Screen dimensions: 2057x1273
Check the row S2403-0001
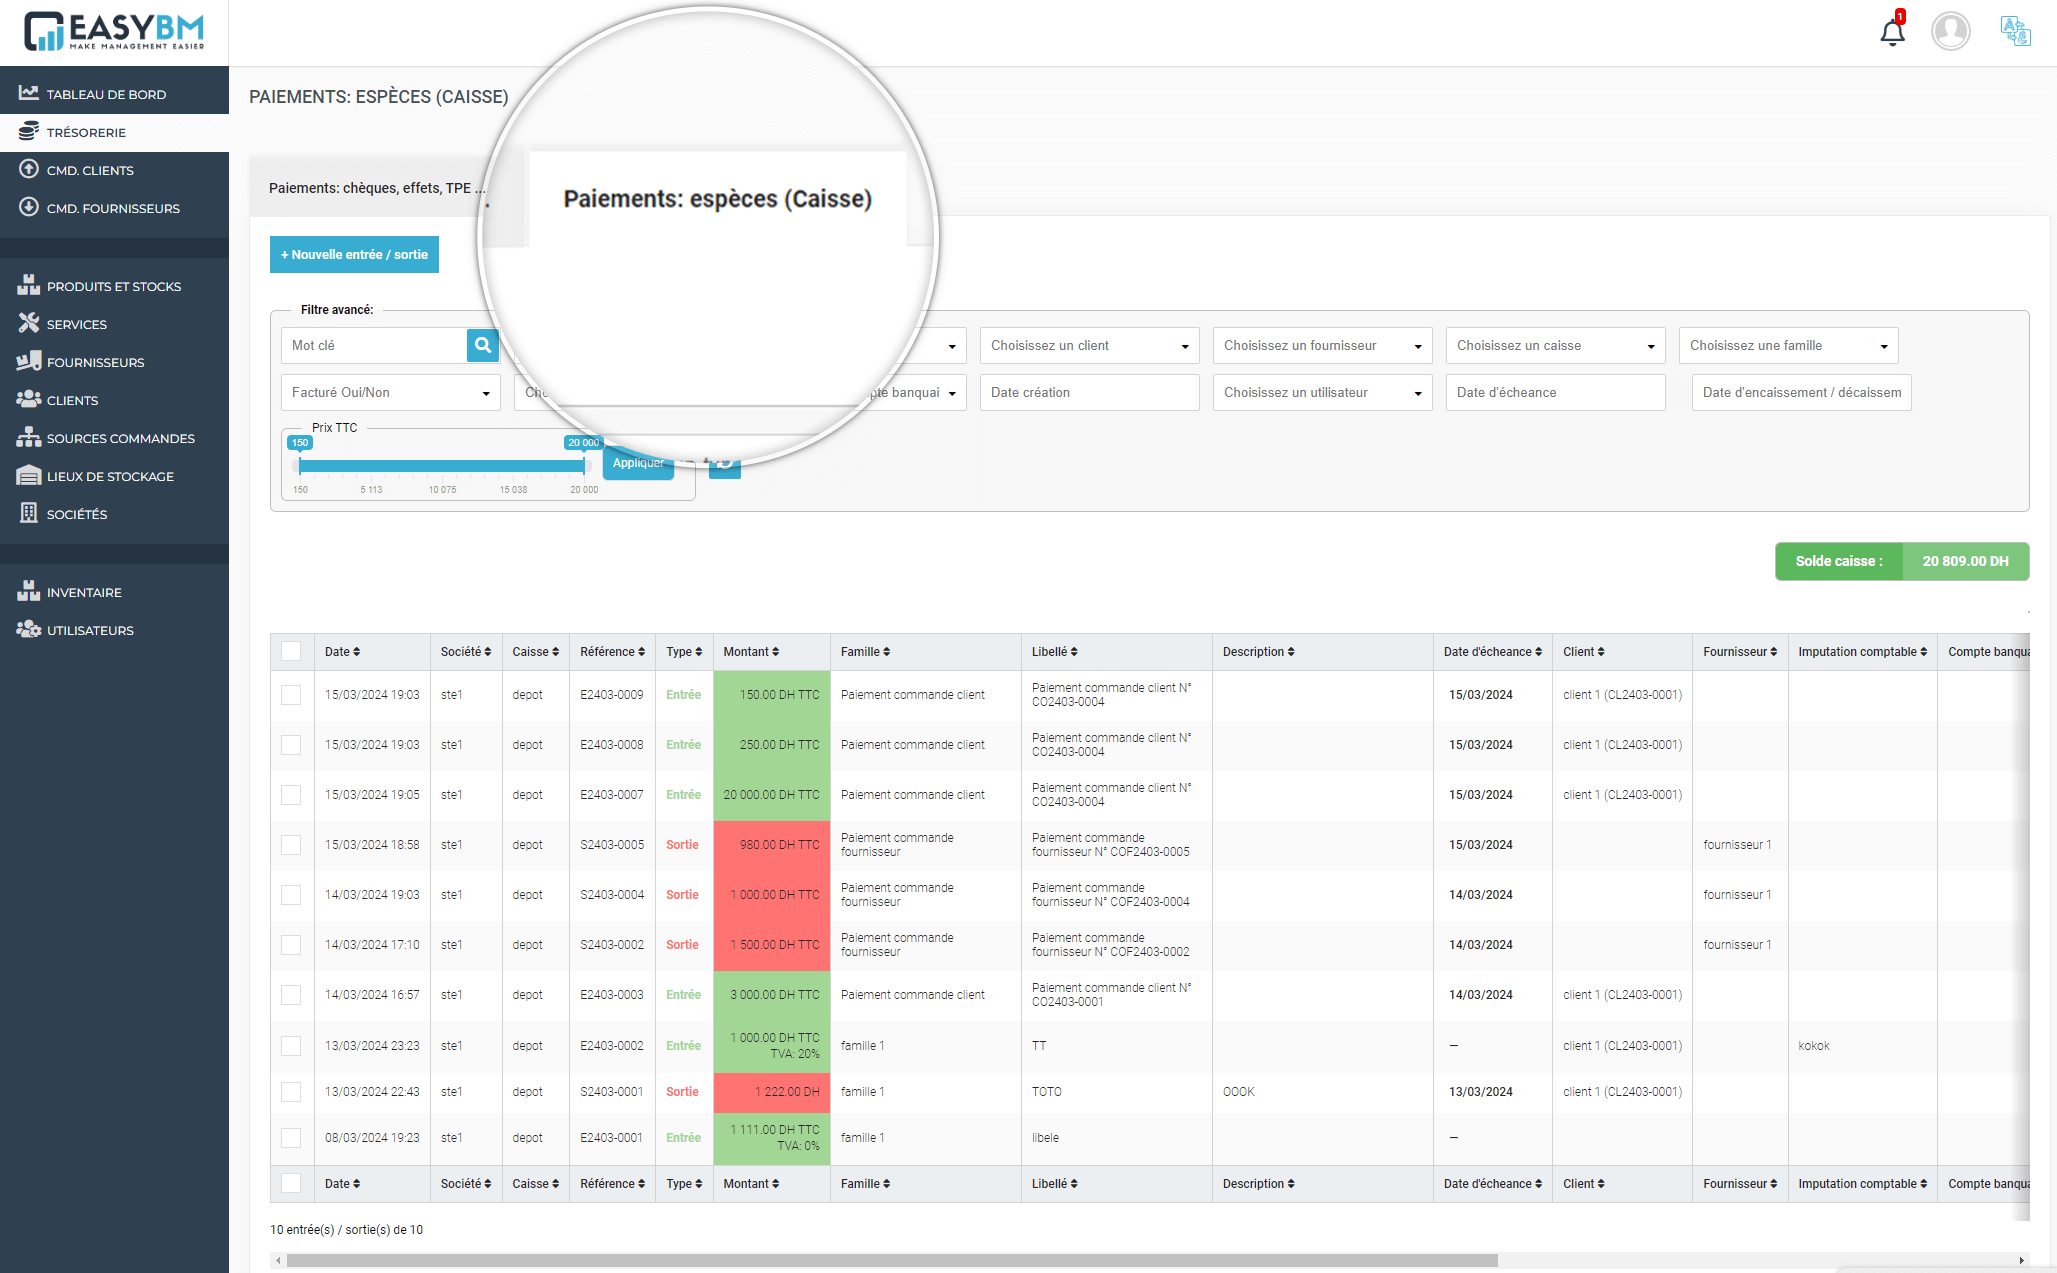[291, 1092]
